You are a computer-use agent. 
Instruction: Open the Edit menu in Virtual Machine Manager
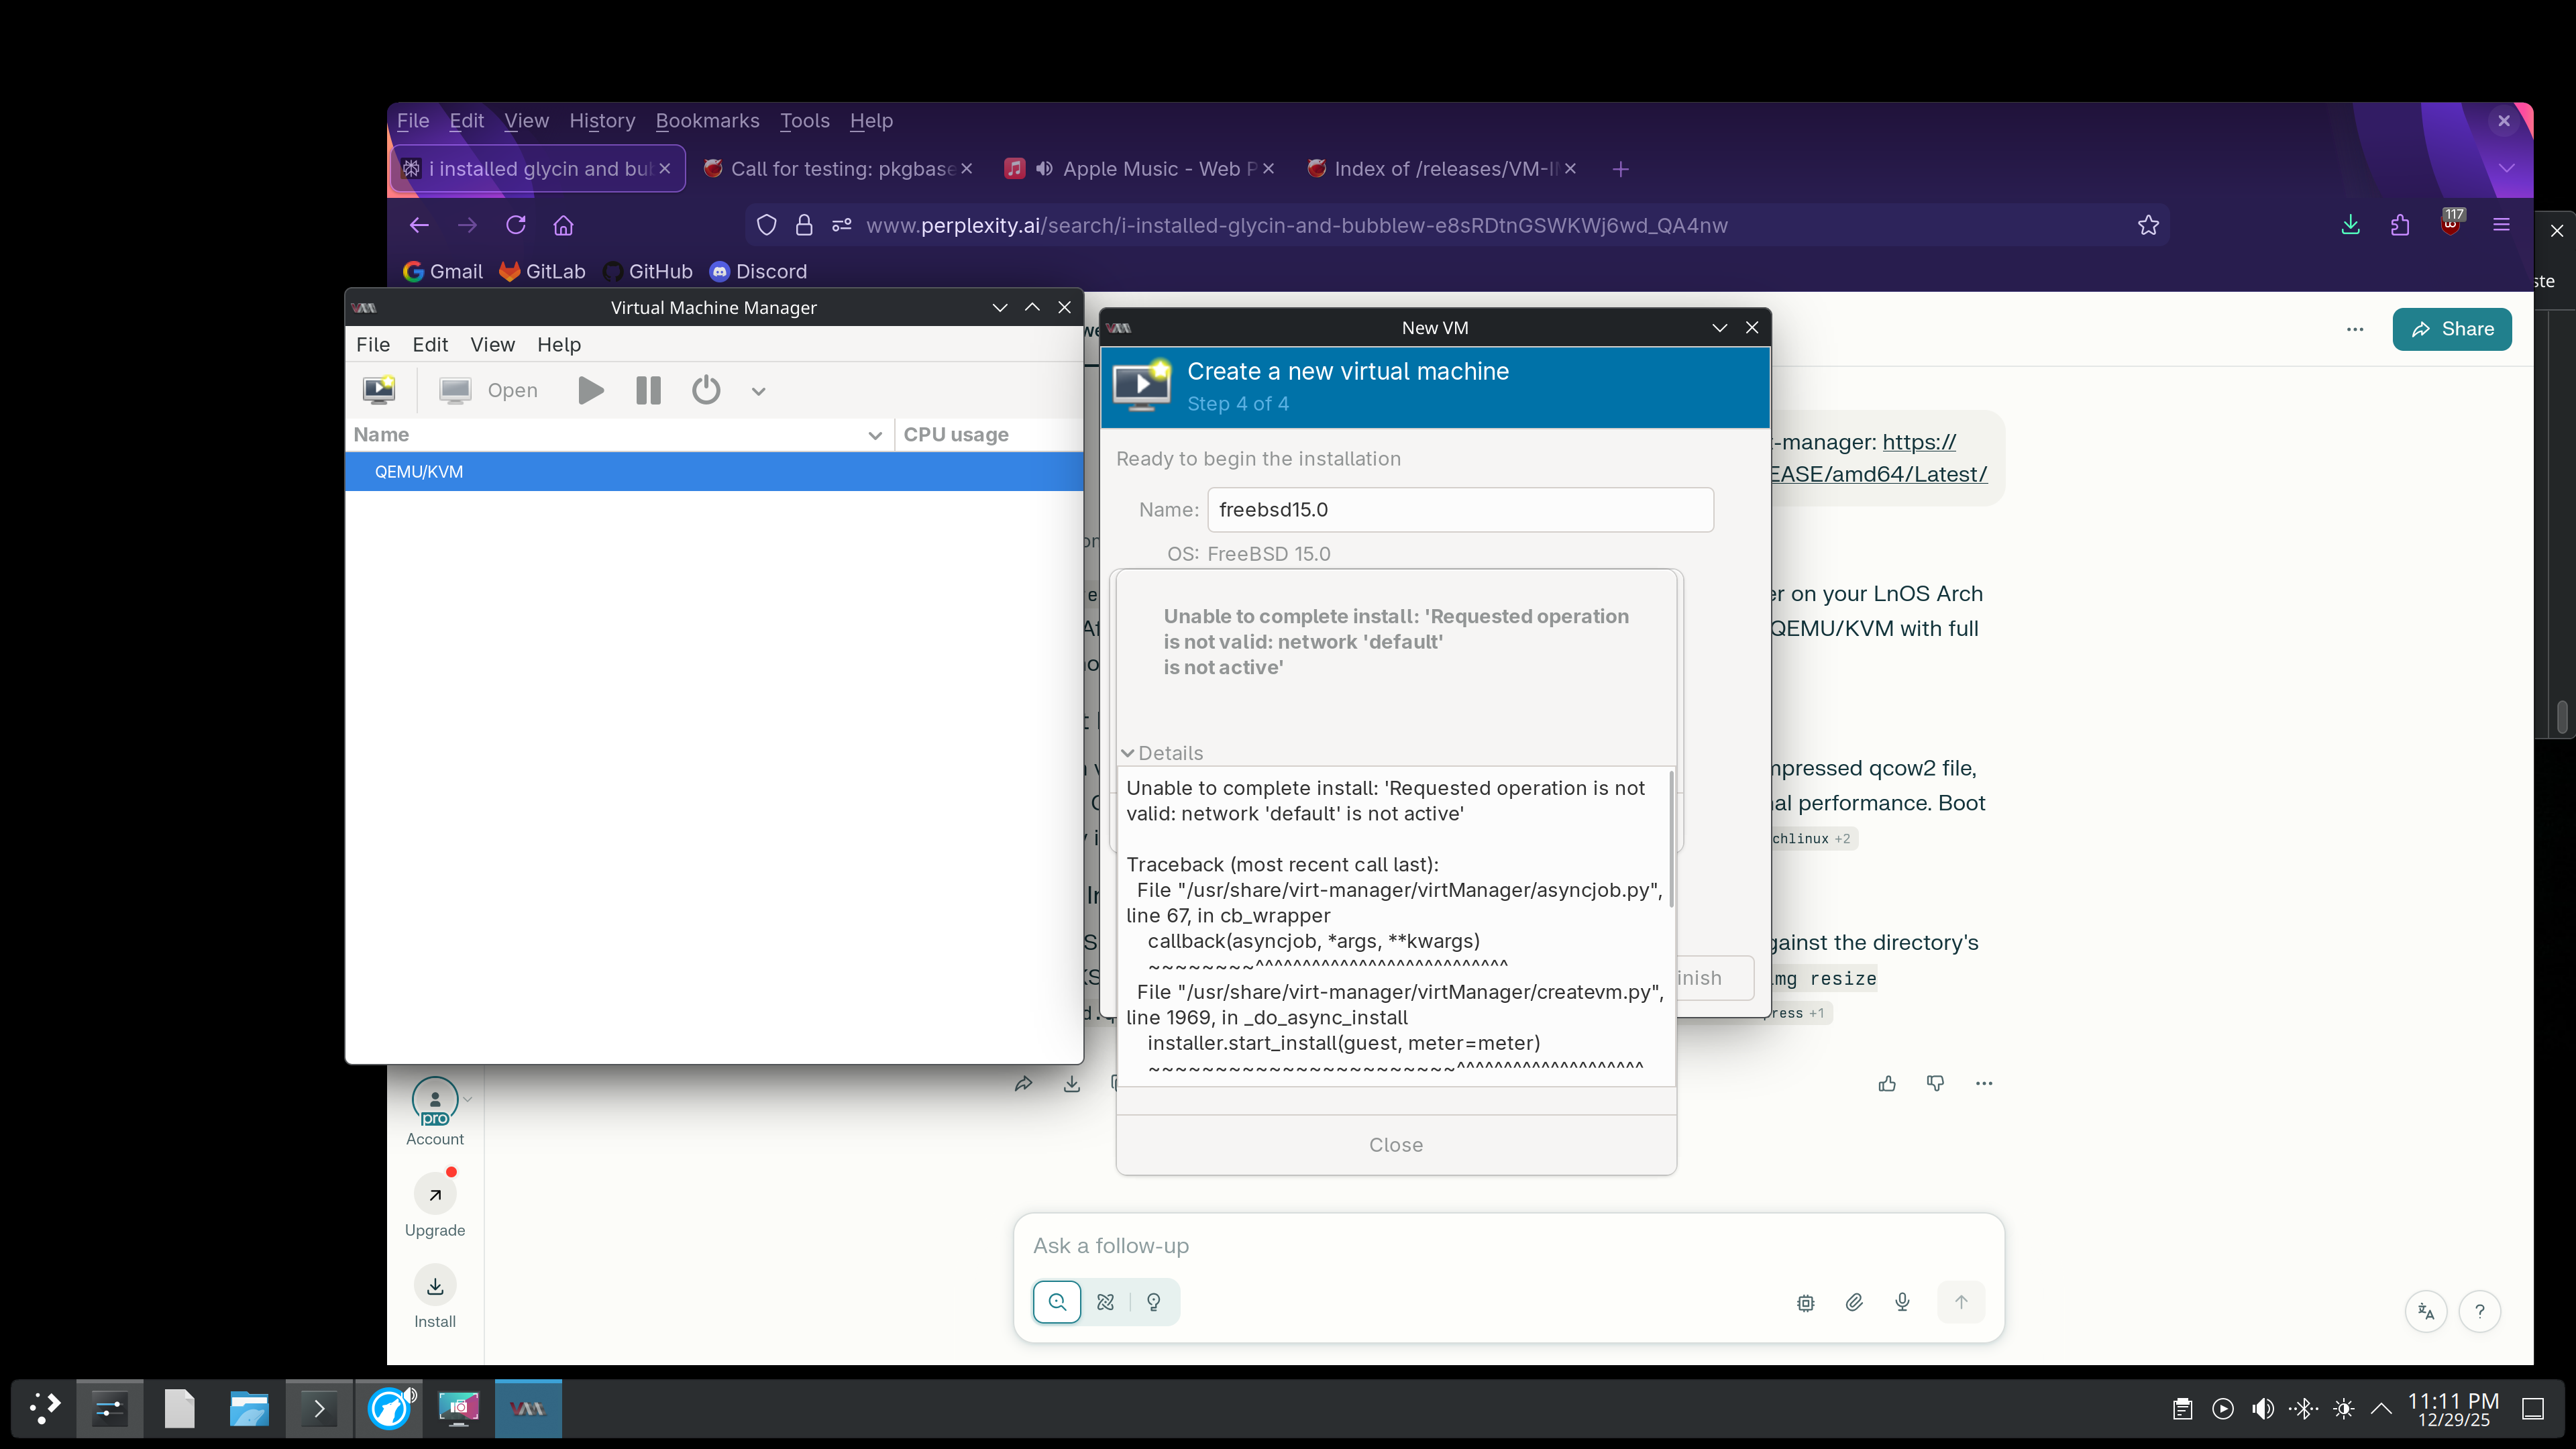tap(430, 344)
